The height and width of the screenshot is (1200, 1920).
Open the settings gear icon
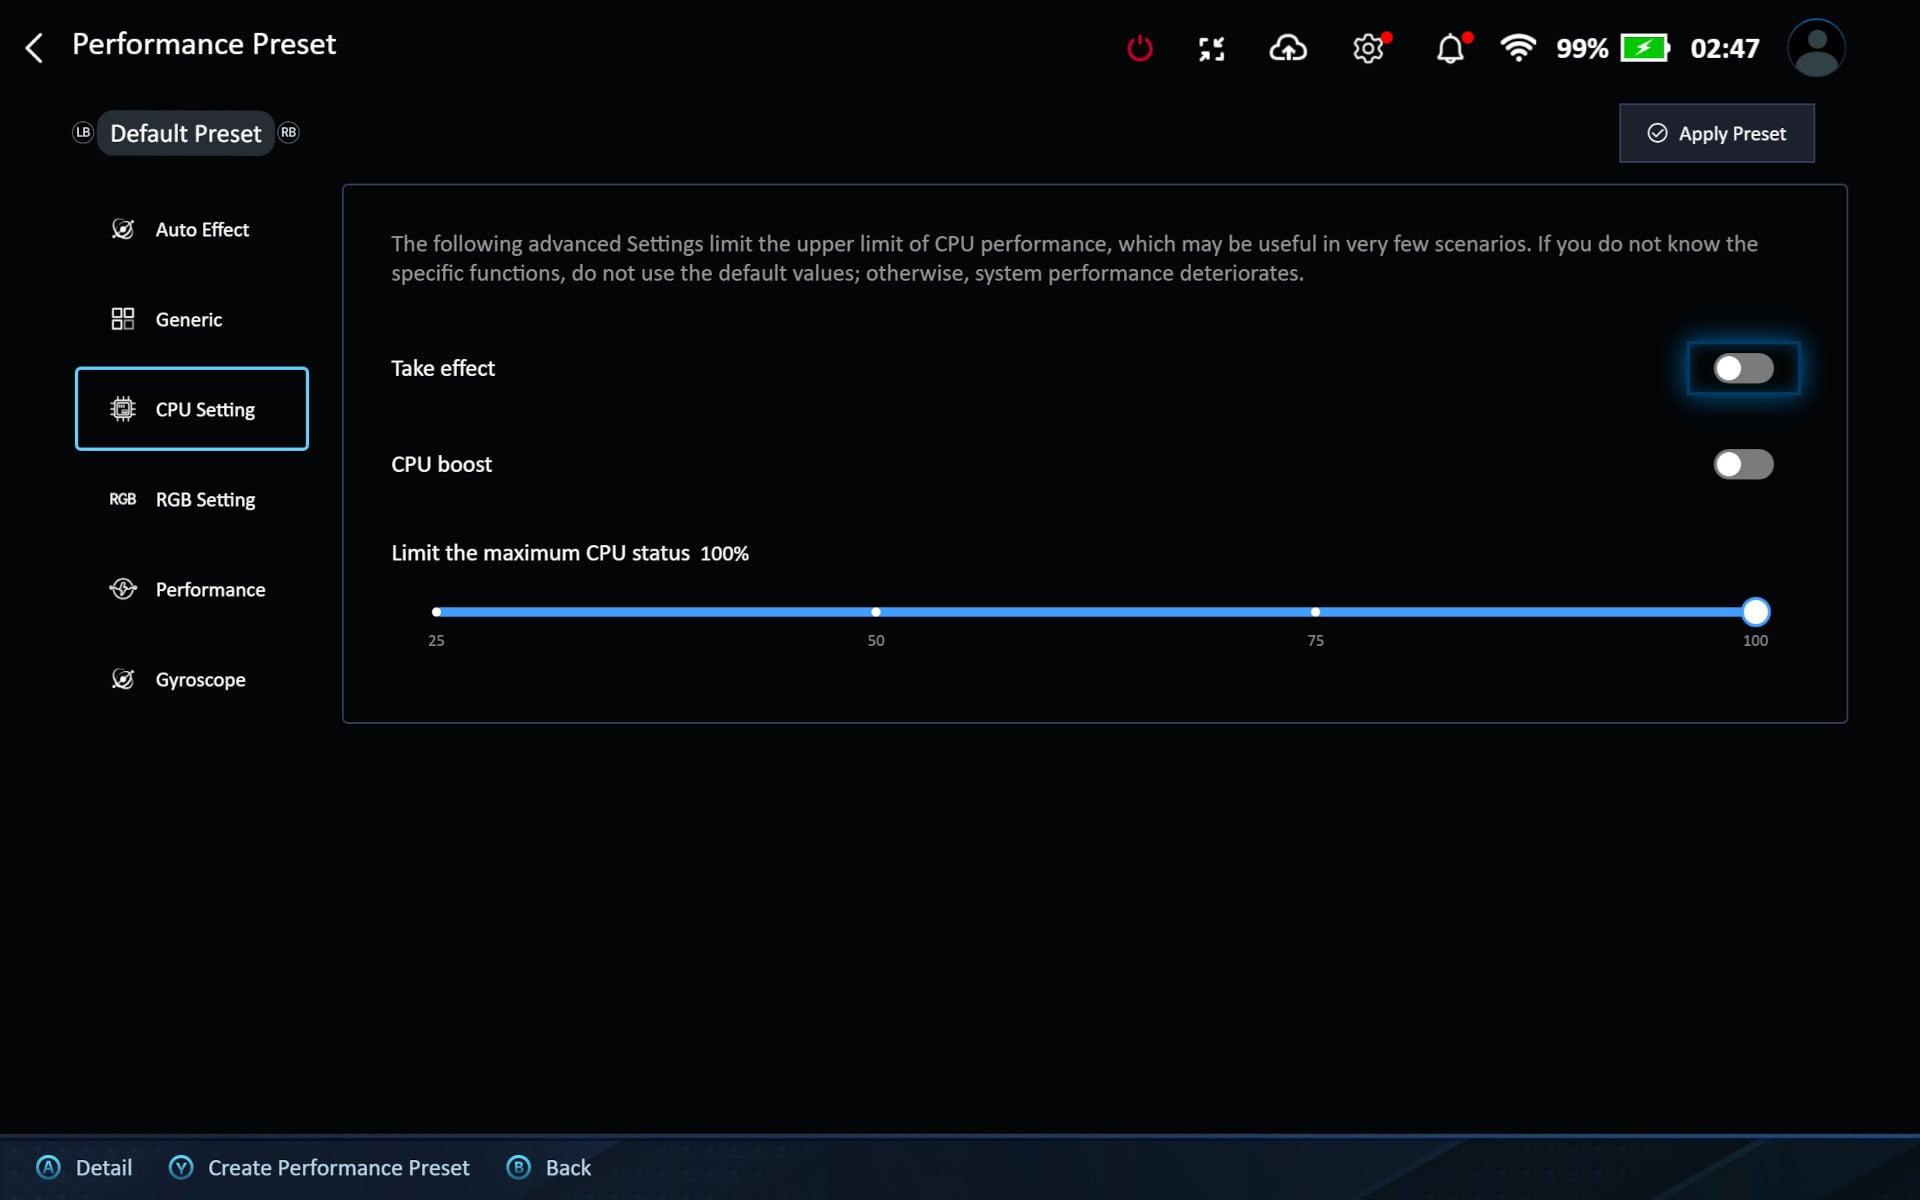[x=1367, y=48]
